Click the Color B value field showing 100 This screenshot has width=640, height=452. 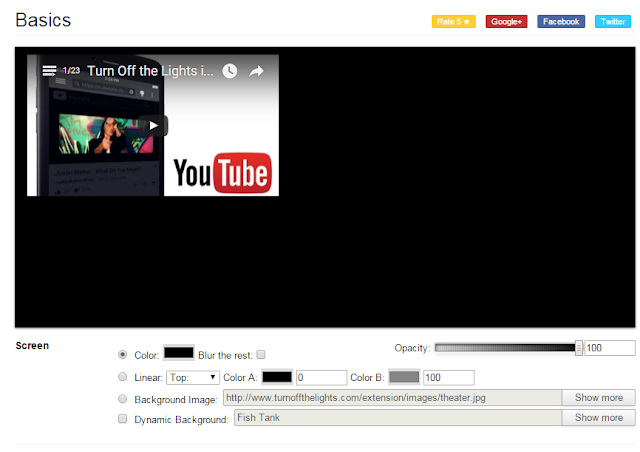click(x=449, y=377)
